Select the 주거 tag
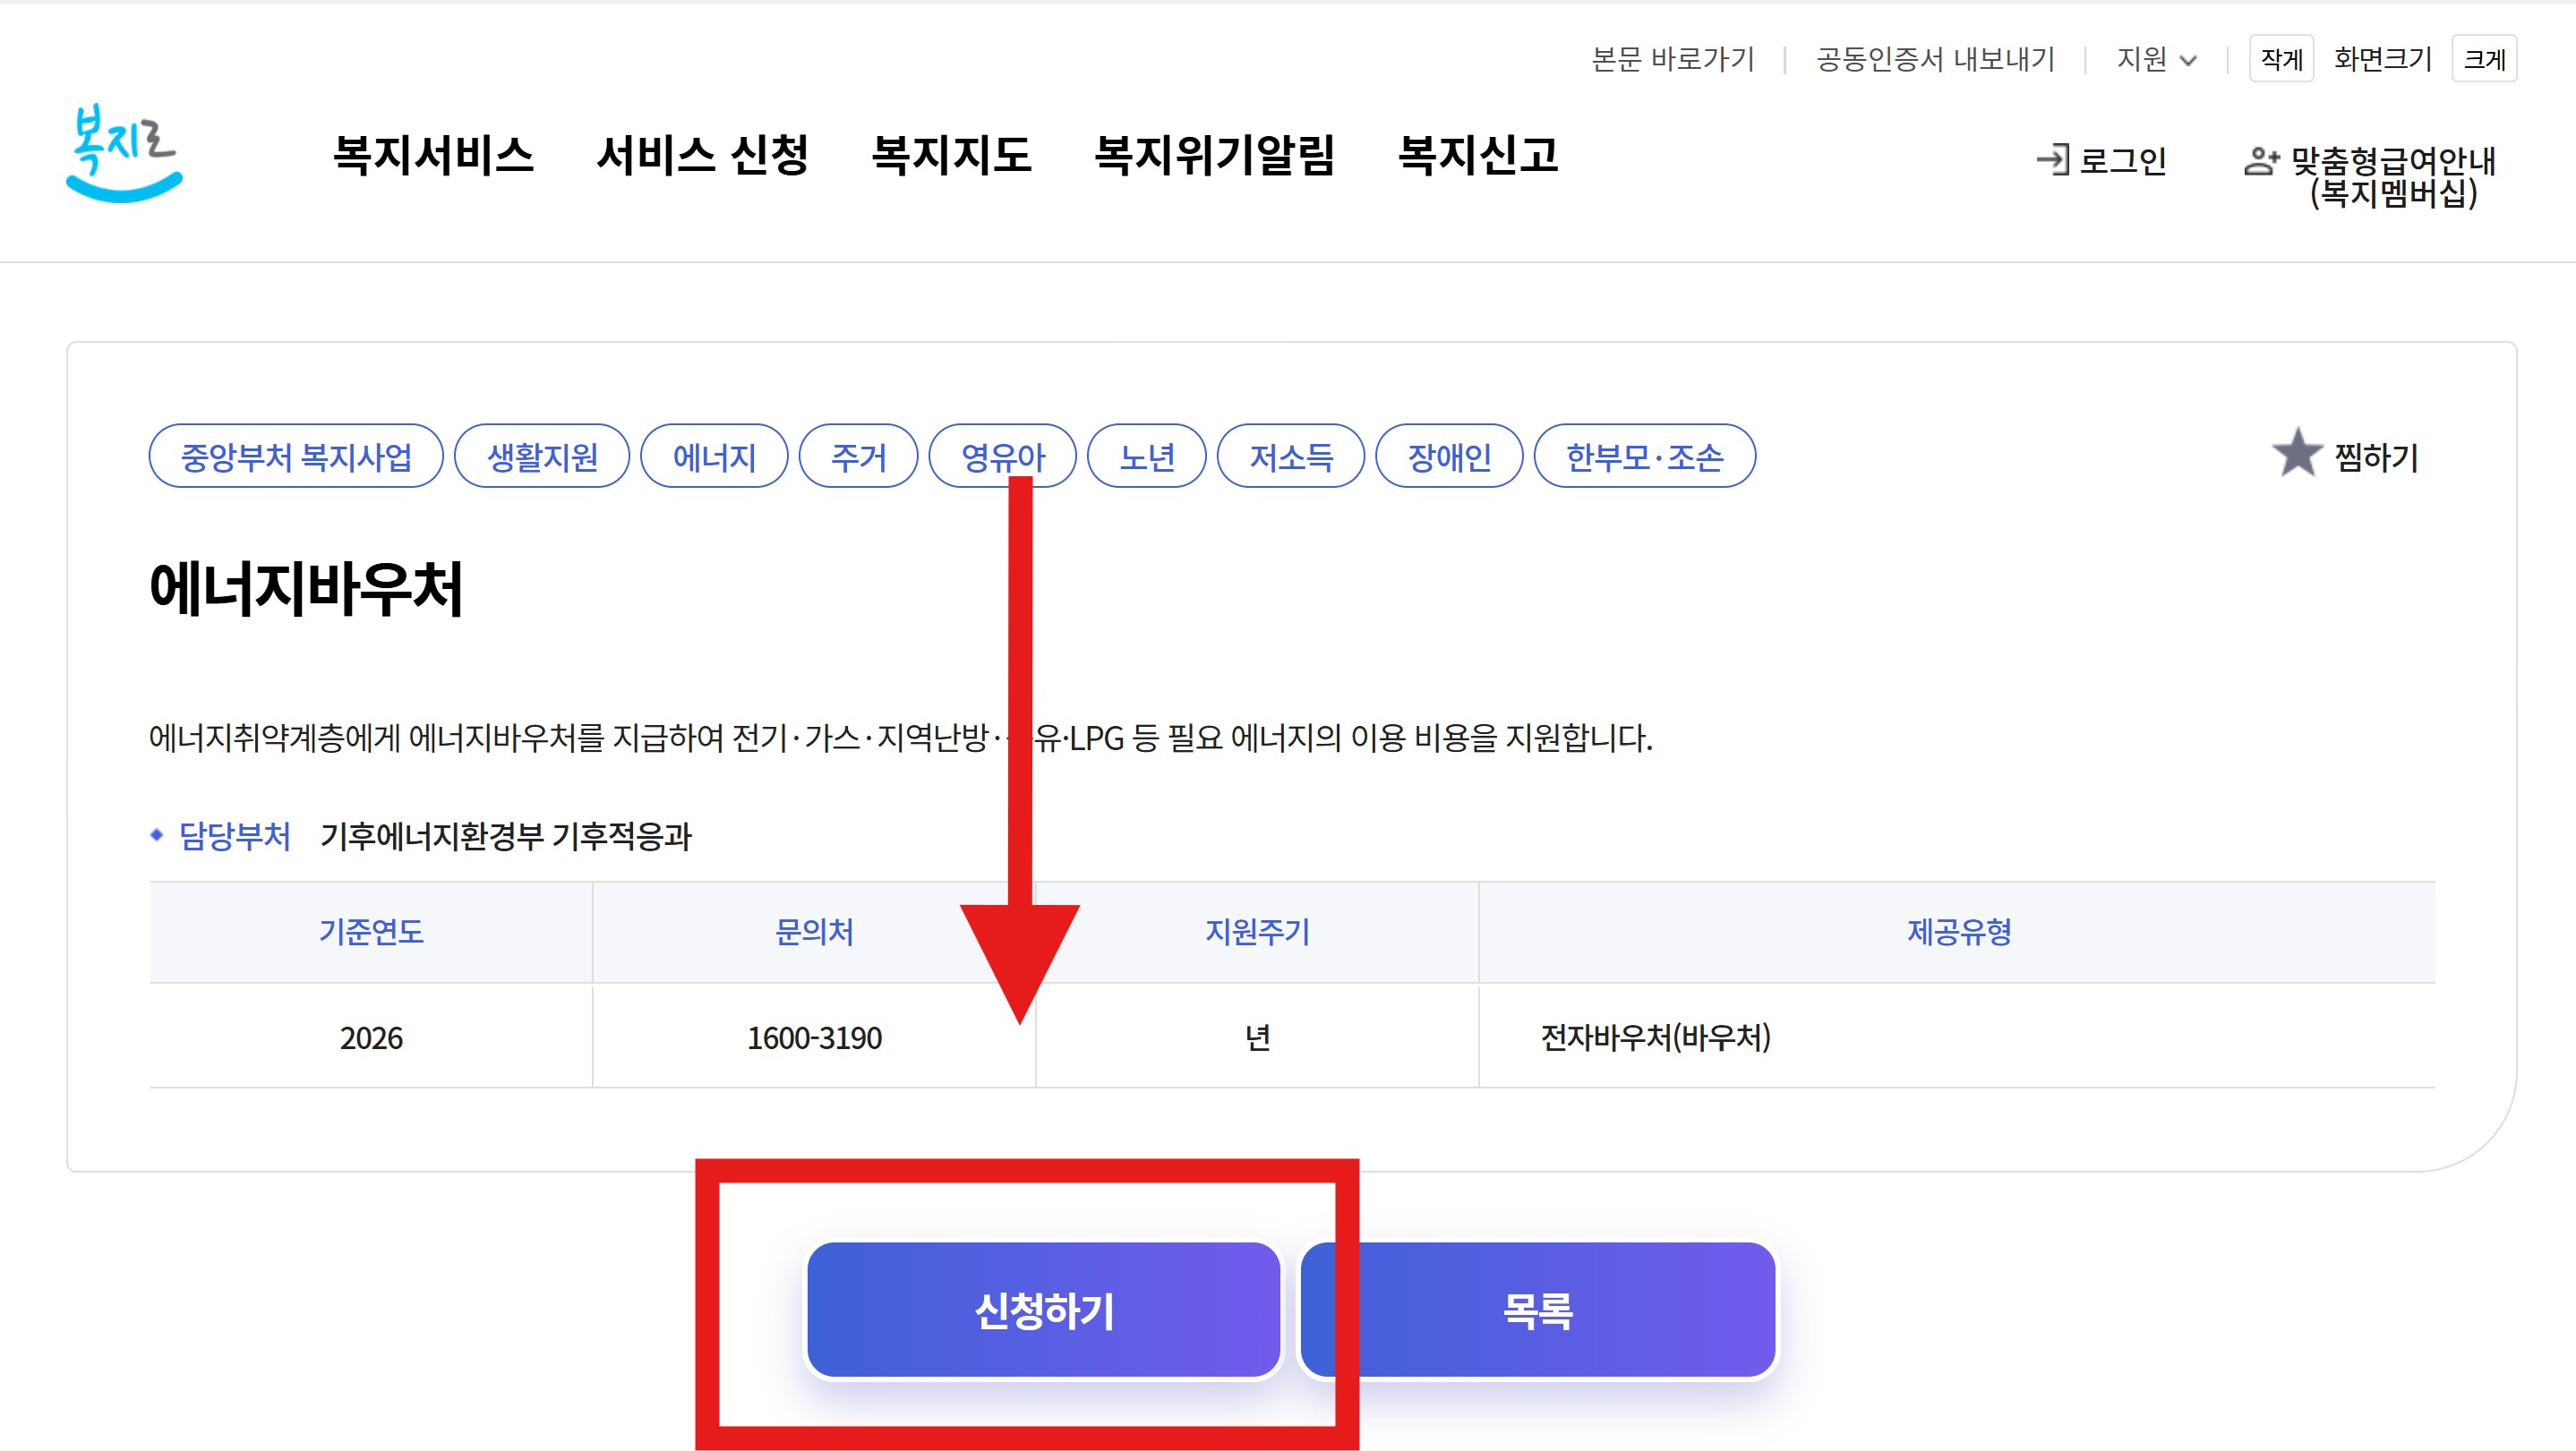2576x1451 pixels. click(858, 456)
